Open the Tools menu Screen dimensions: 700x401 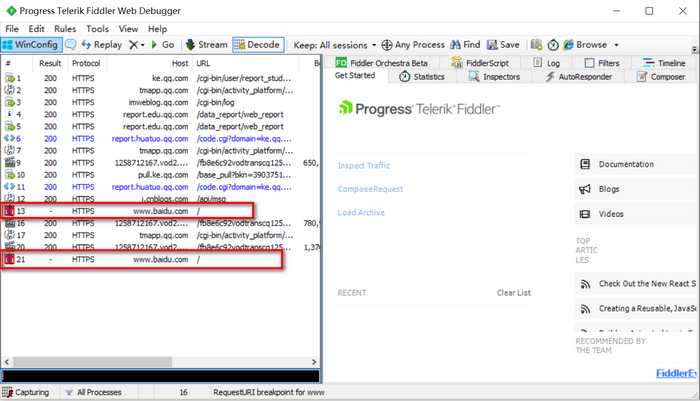(x=97, y=29)
